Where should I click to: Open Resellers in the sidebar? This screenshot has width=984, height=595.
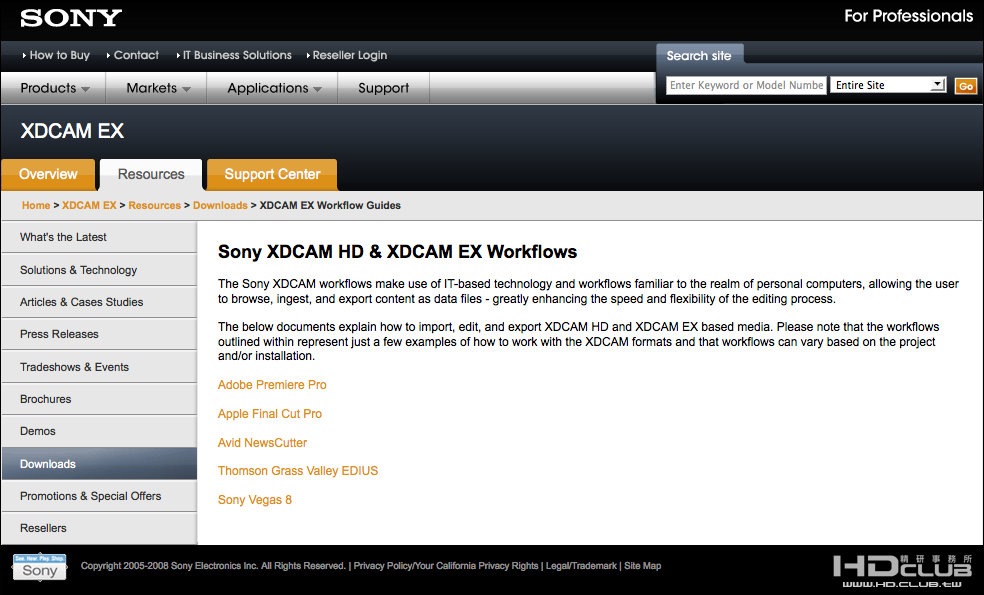(x=99, y=528)
